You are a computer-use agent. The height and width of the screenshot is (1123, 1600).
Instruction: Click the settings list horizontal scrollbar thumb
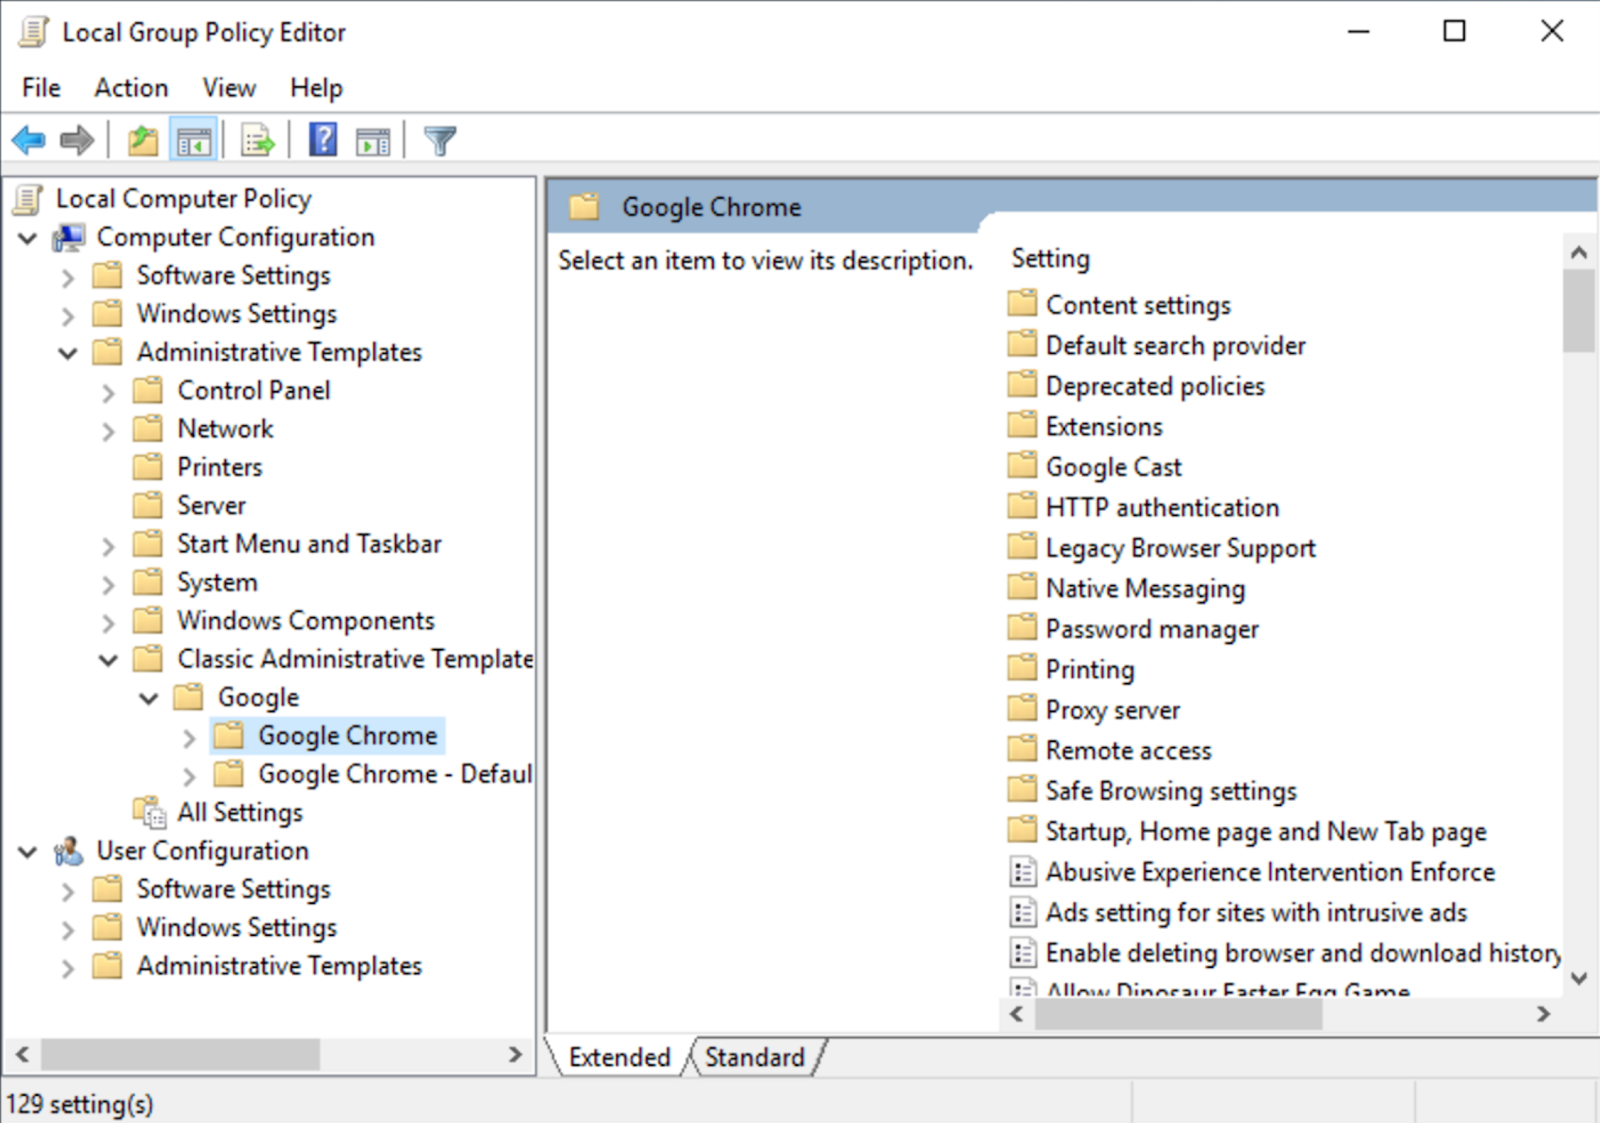(x=1178, y=1014)
